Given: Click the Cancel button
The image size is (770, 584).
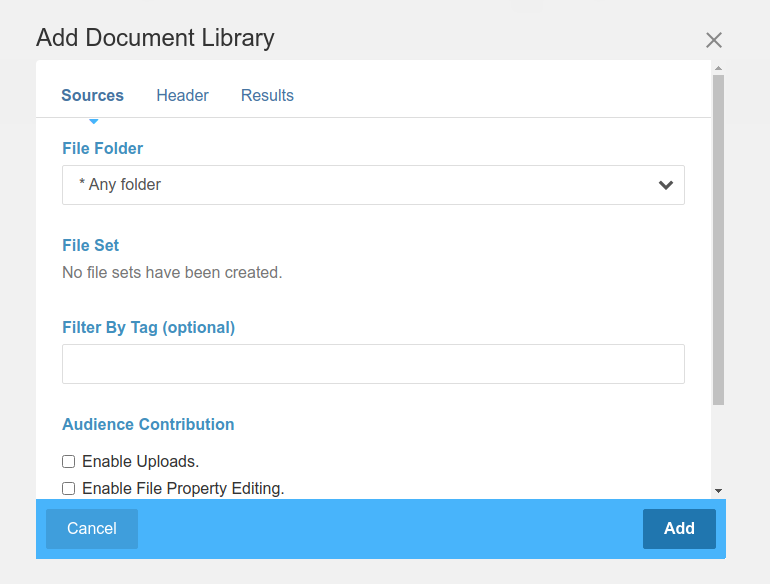Looking at the screenshot, I should (92, 528).
